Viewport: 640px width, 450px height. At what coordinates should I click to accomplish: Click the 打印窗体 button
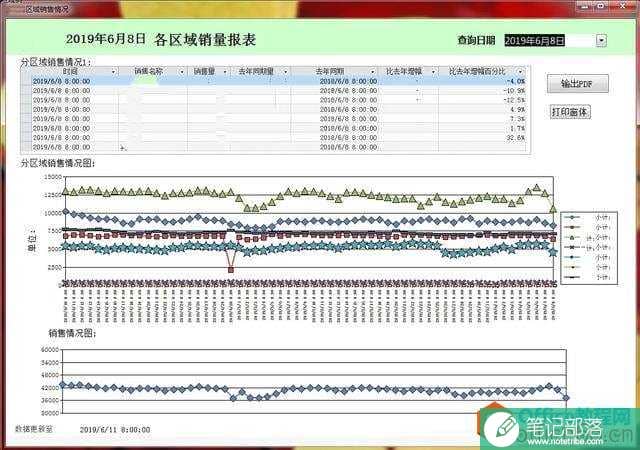tap(570, 112)
